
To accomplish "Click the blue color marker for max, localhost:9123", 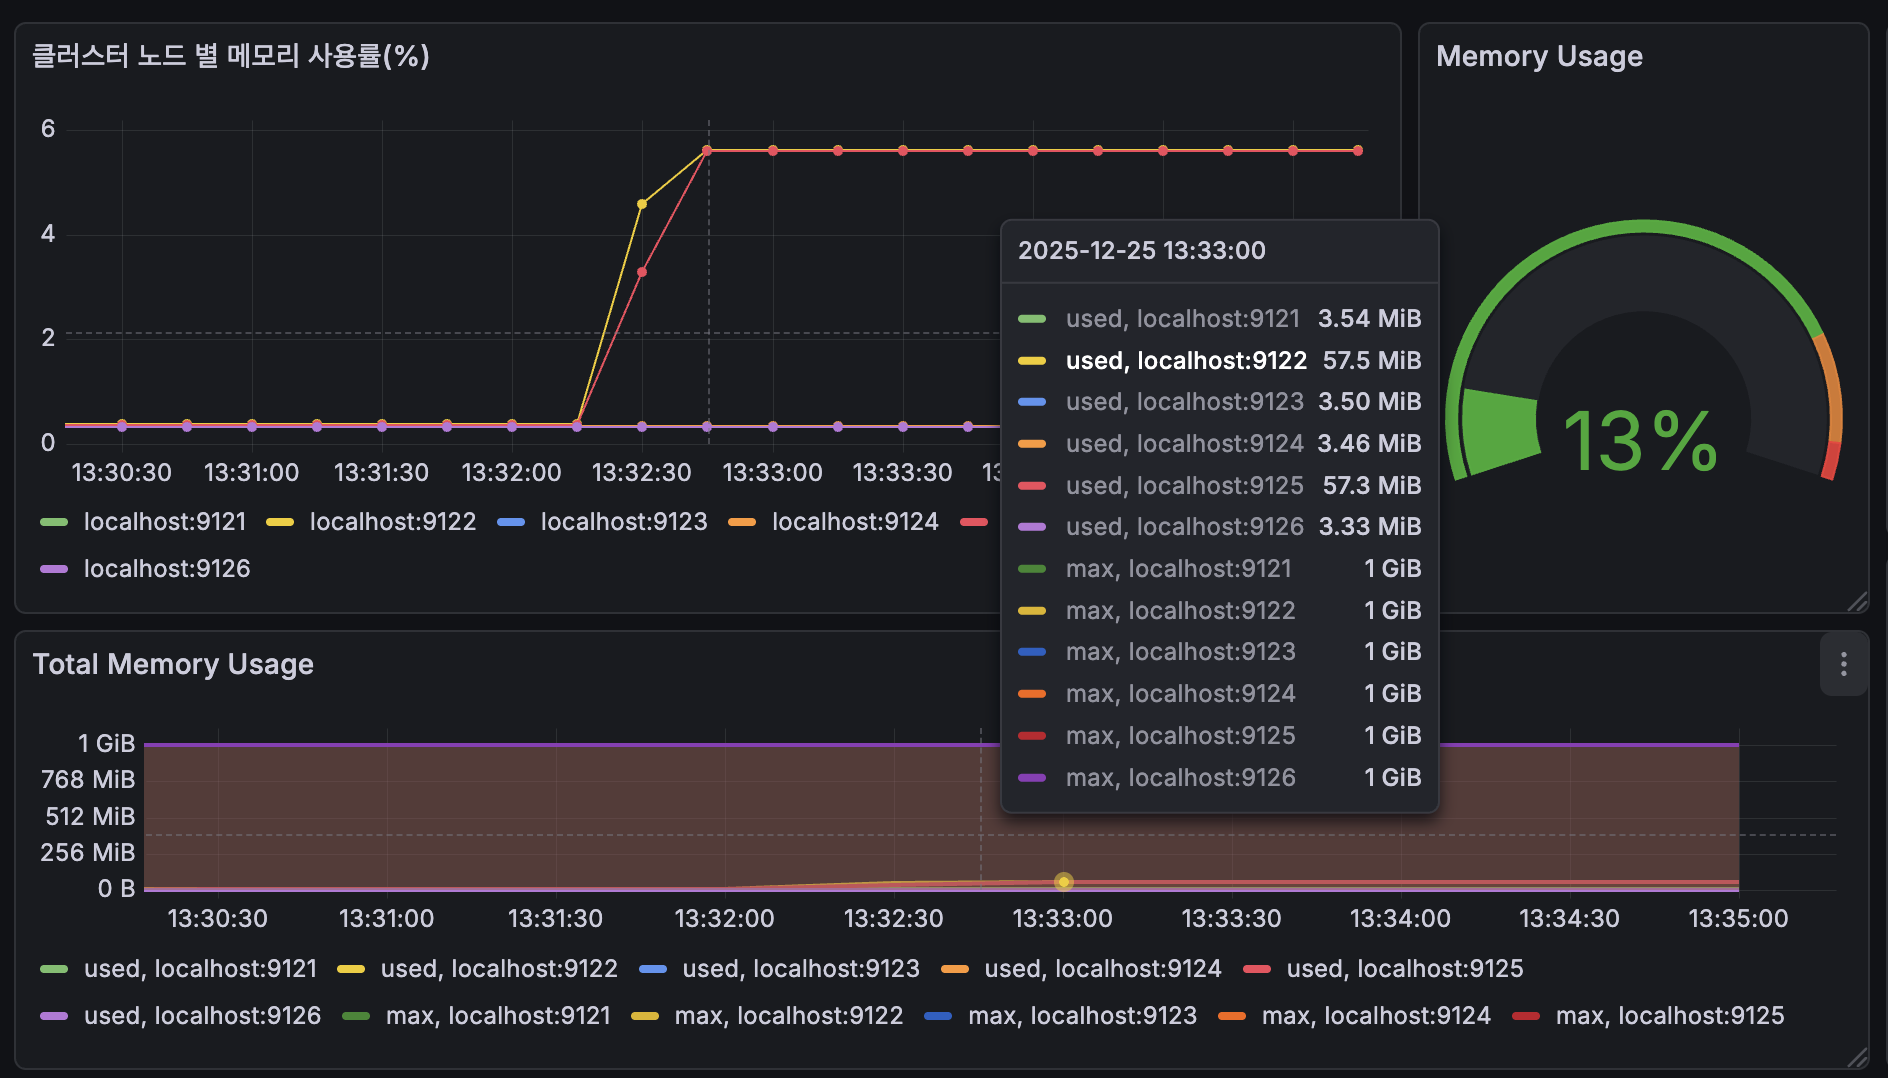I will click(x=938, y=1016).
